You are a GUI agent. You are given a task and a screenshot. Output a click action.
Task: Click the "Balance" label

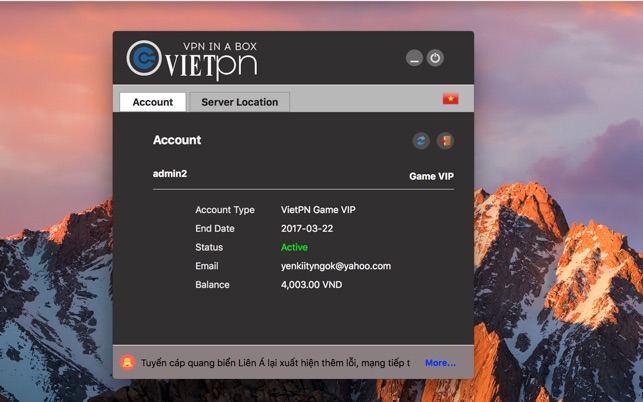(x=212, y=285)
